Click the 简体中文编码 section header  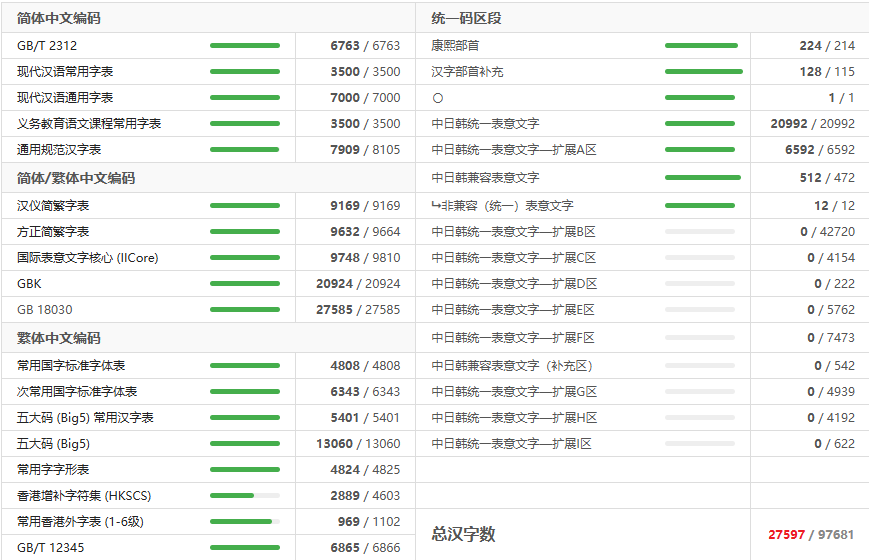[x=59, y=19]
